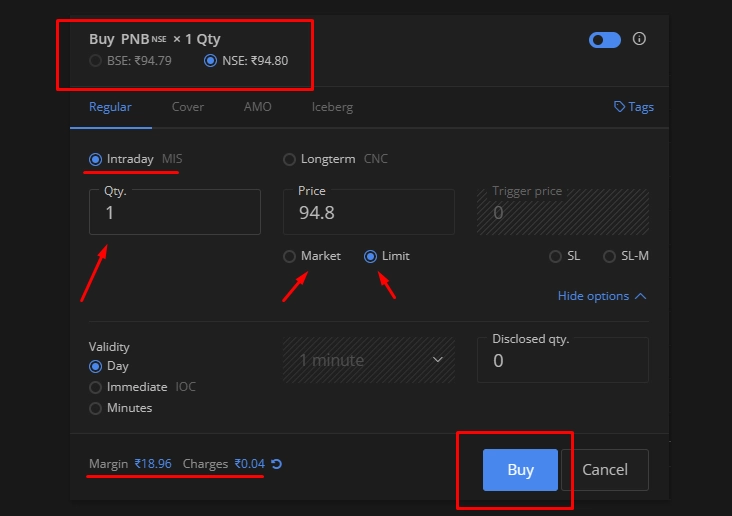Open the order info icon
The height and width of the screenshot is (516, 732).
click(x=639, y=39)
